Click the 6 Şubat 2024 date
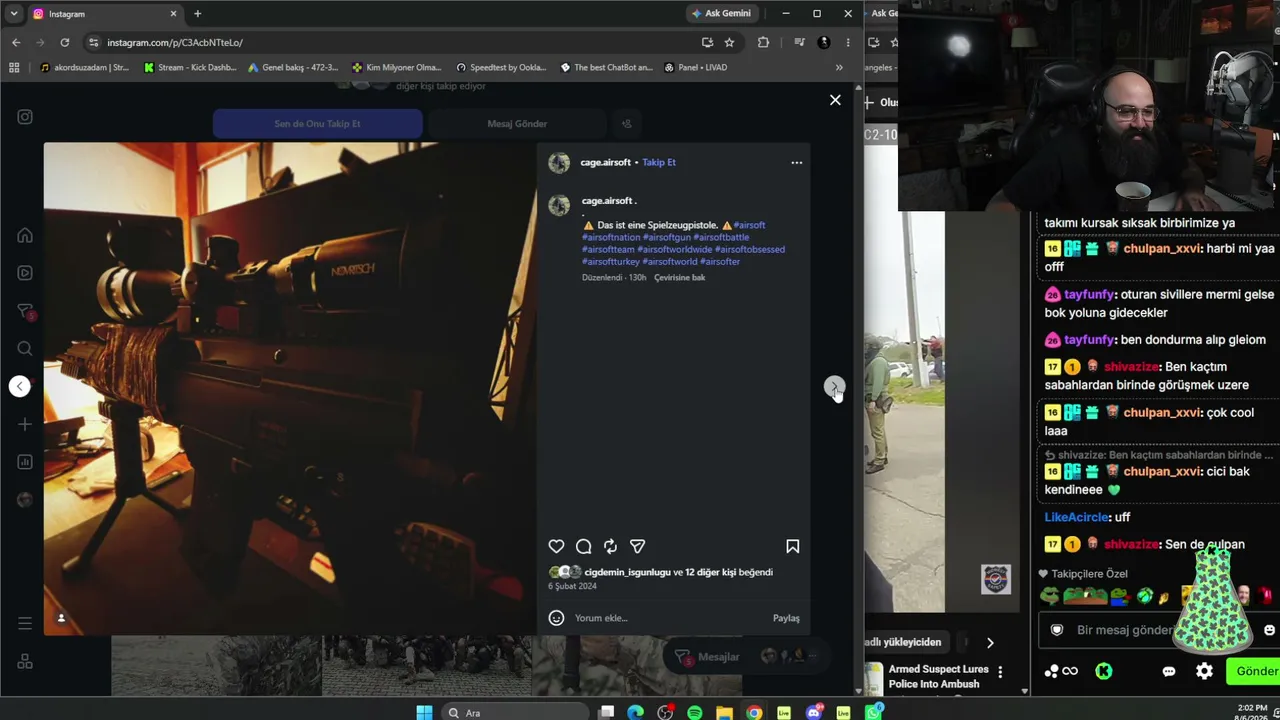This screenshot has width=1280, height=720. (x=572, y=586)
